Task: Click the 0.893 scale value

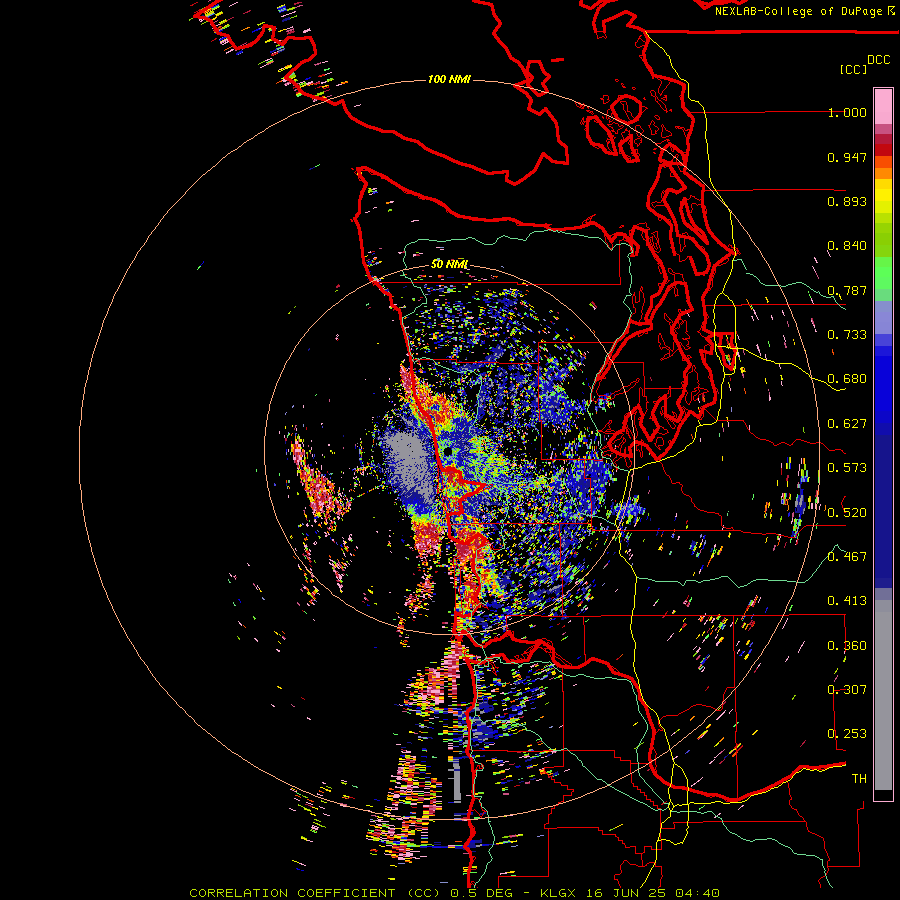Action: click(847, 201)
